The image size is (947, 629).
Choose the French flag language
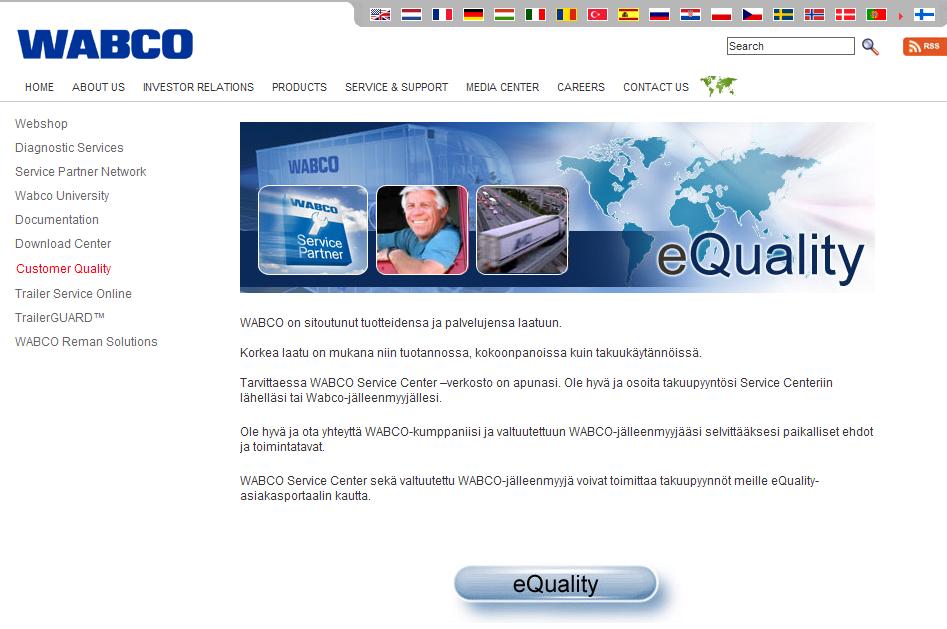[442, 15]
